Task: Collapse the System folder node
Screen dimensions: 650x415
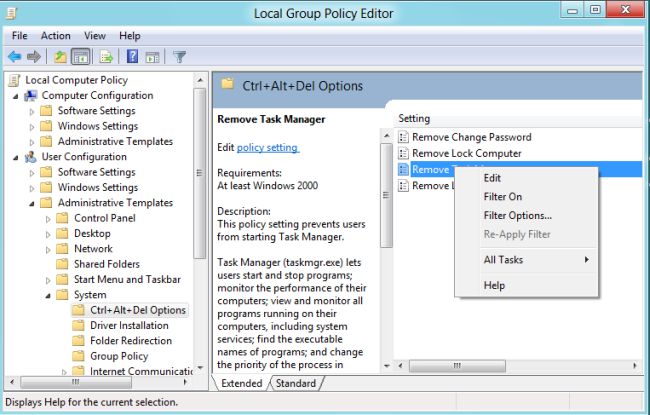Action: 48,296
